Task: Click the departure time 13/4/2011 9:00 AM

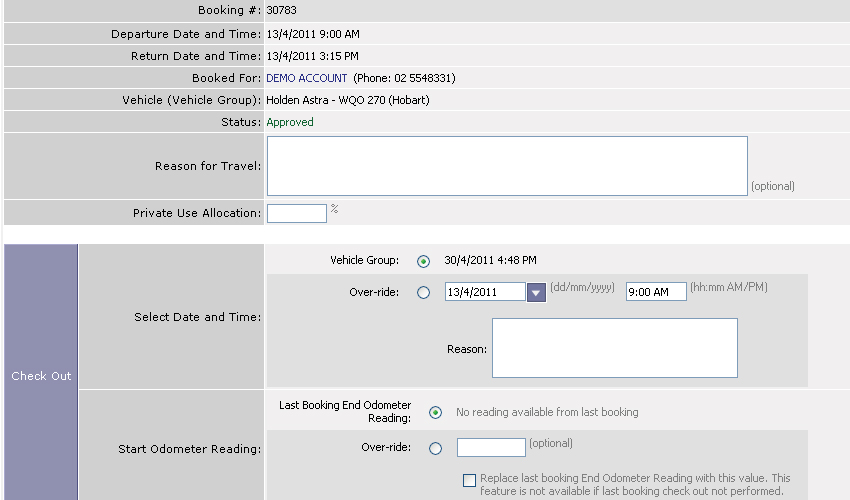Action: pos(313,34)
